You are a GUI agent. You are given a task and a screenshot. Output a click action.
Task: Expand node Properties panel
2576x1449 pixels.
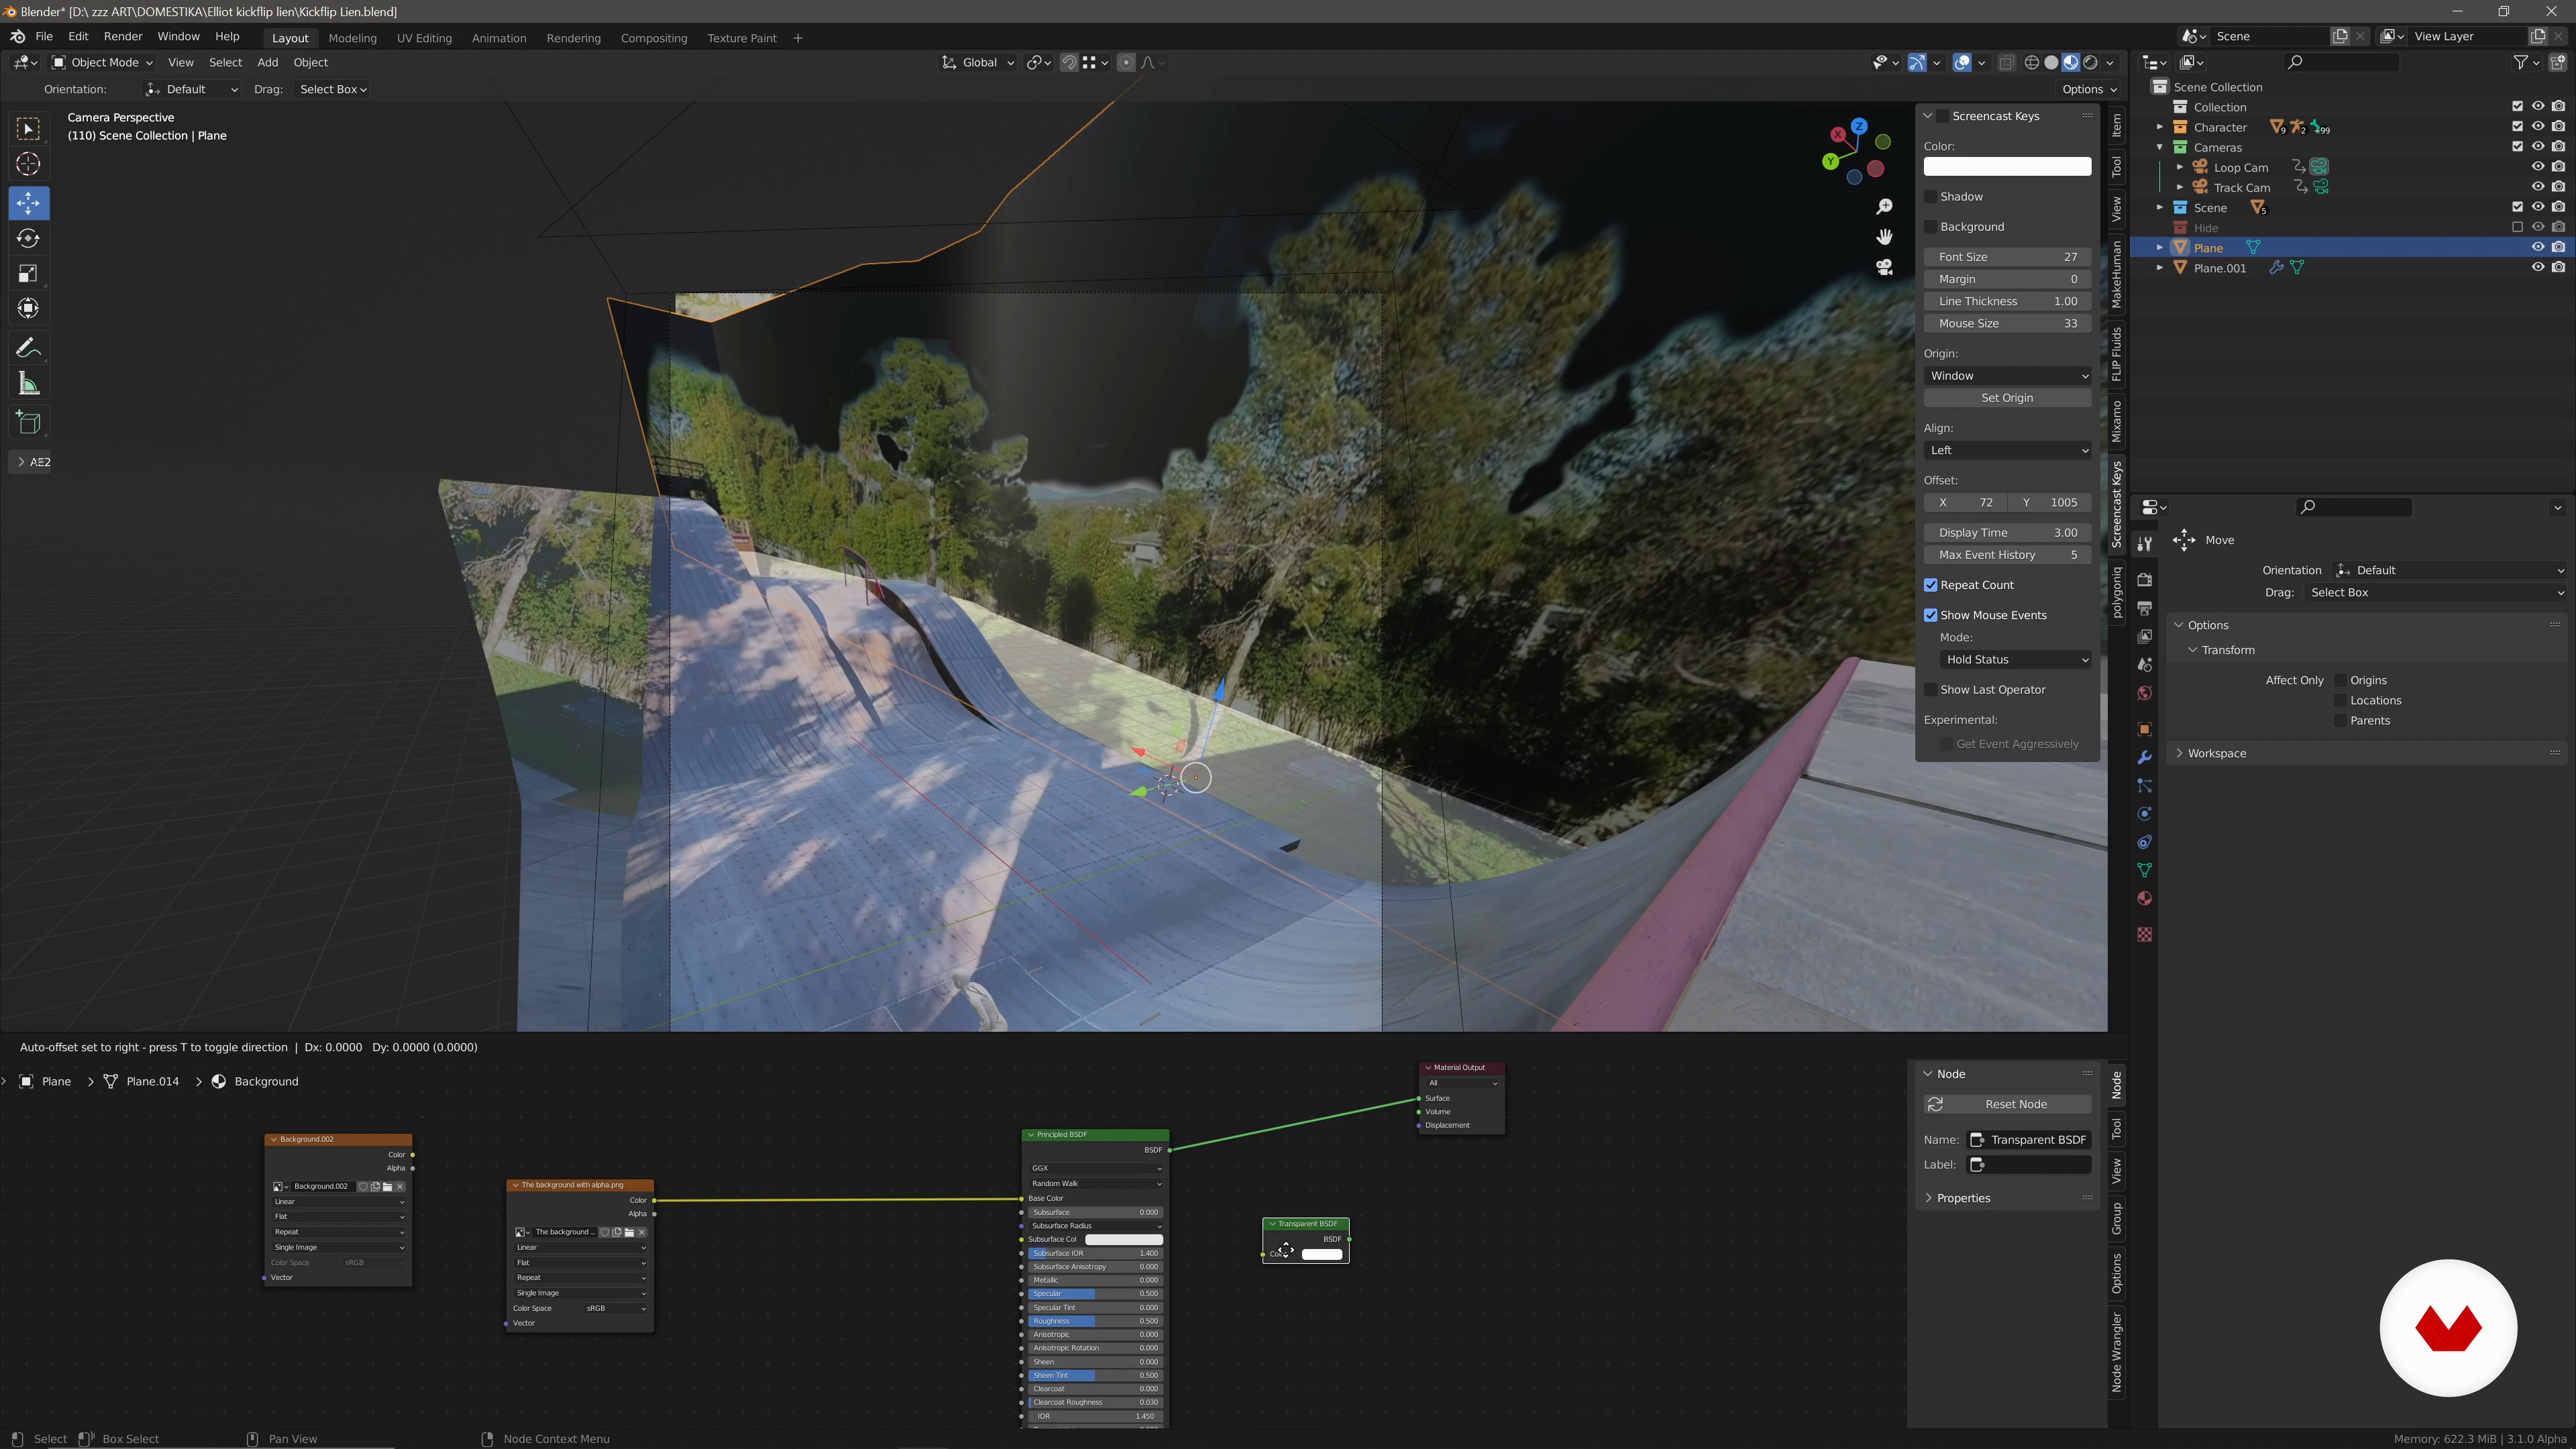tap(1963, 1198)
